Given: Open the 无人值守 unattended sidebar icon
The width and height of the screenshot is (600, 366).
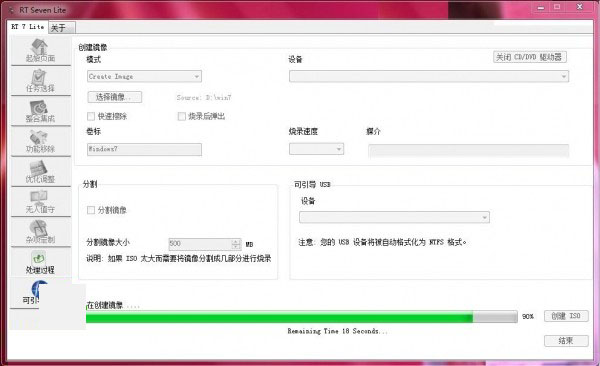Looking at the screenshot, I should coord(41,202).
